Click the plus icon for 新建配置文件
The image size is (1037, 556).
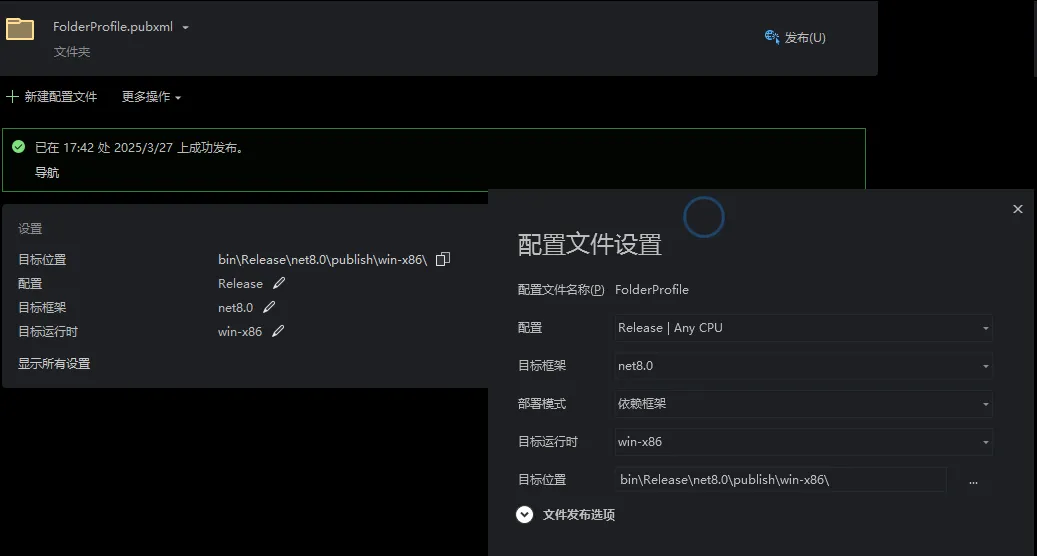[12, 97]
